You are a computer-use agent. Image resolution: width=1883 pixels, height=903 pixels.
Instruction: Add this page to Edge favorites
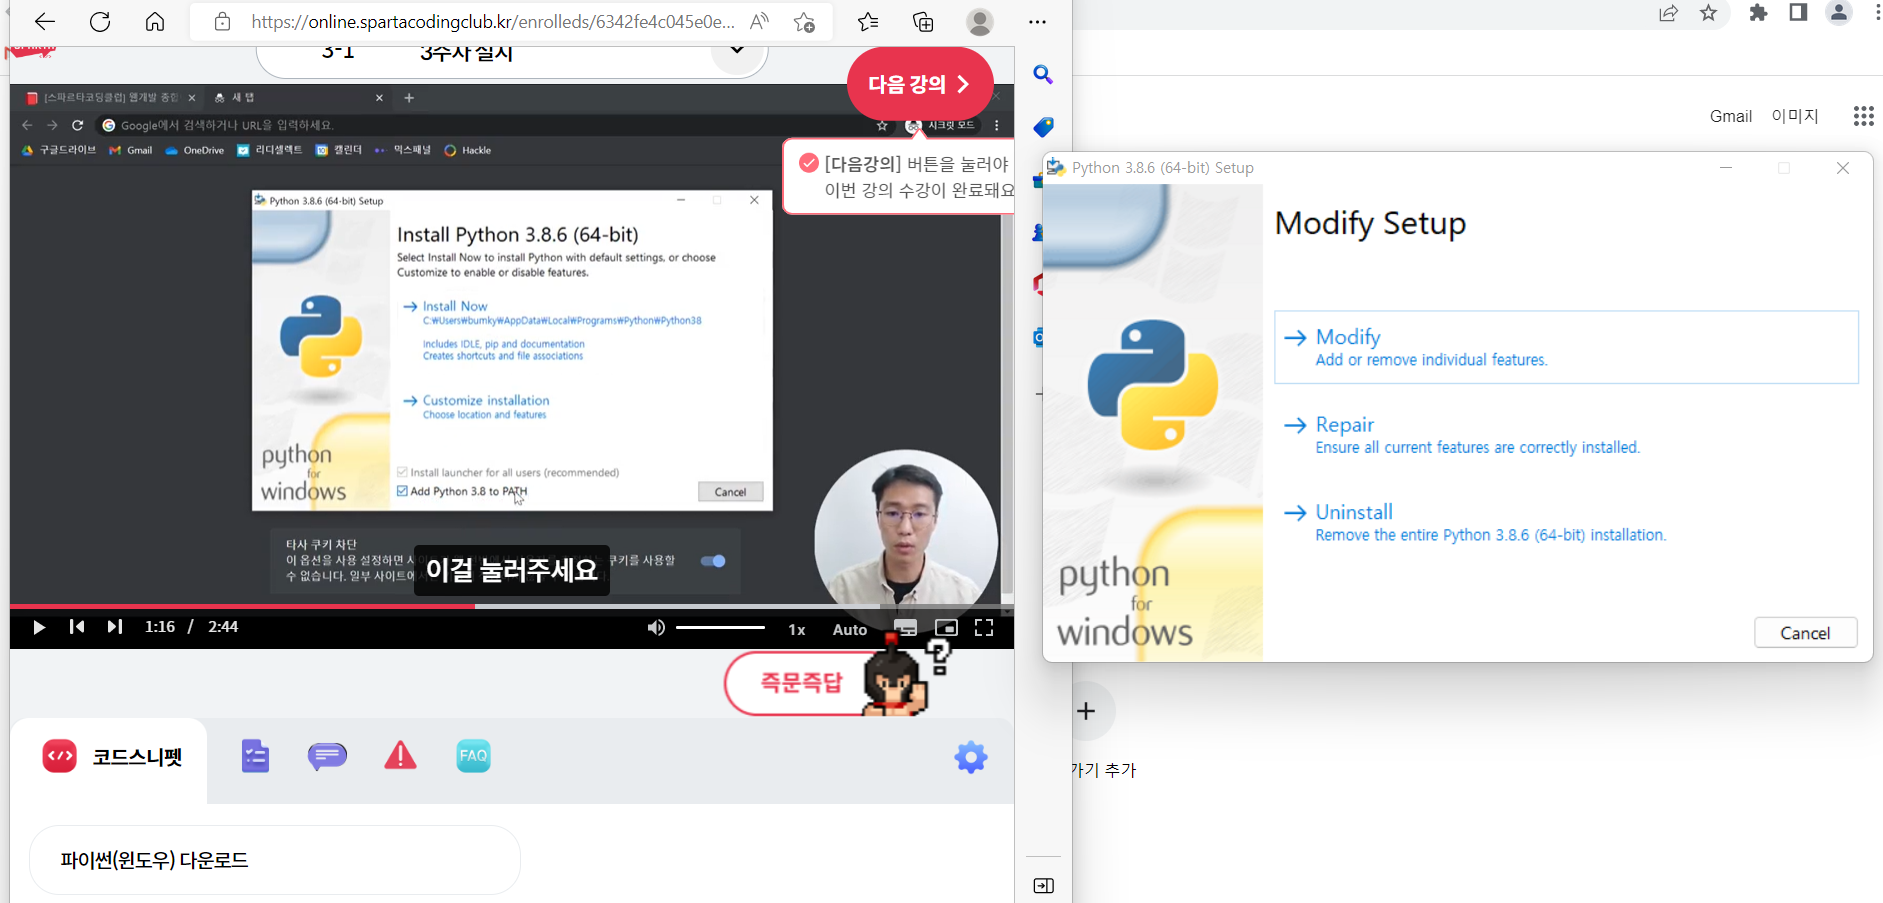tap(804, 21)
